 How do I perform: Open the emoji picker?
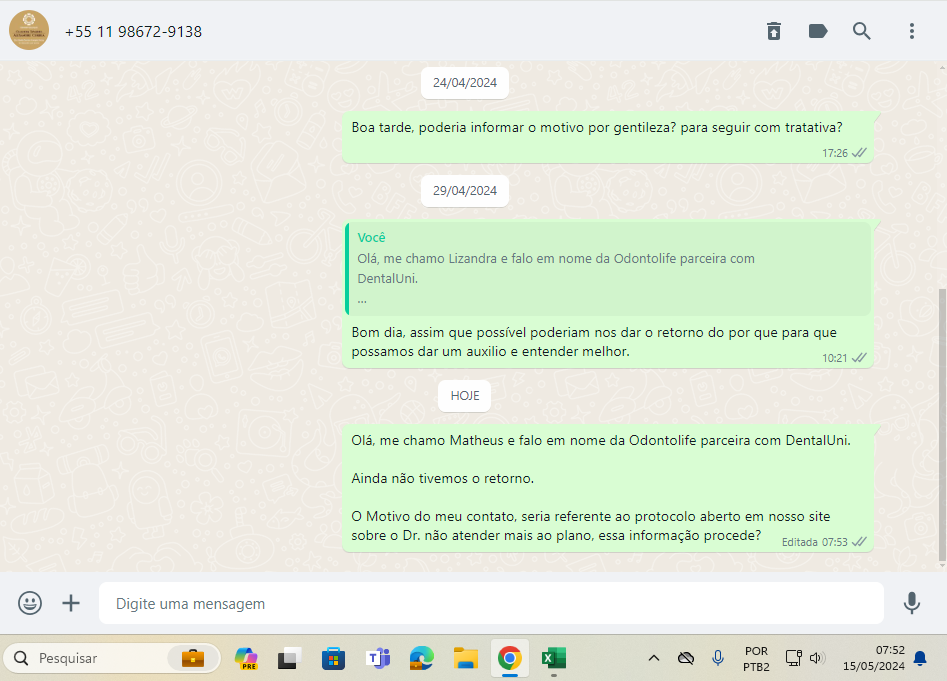pos(30,603)
